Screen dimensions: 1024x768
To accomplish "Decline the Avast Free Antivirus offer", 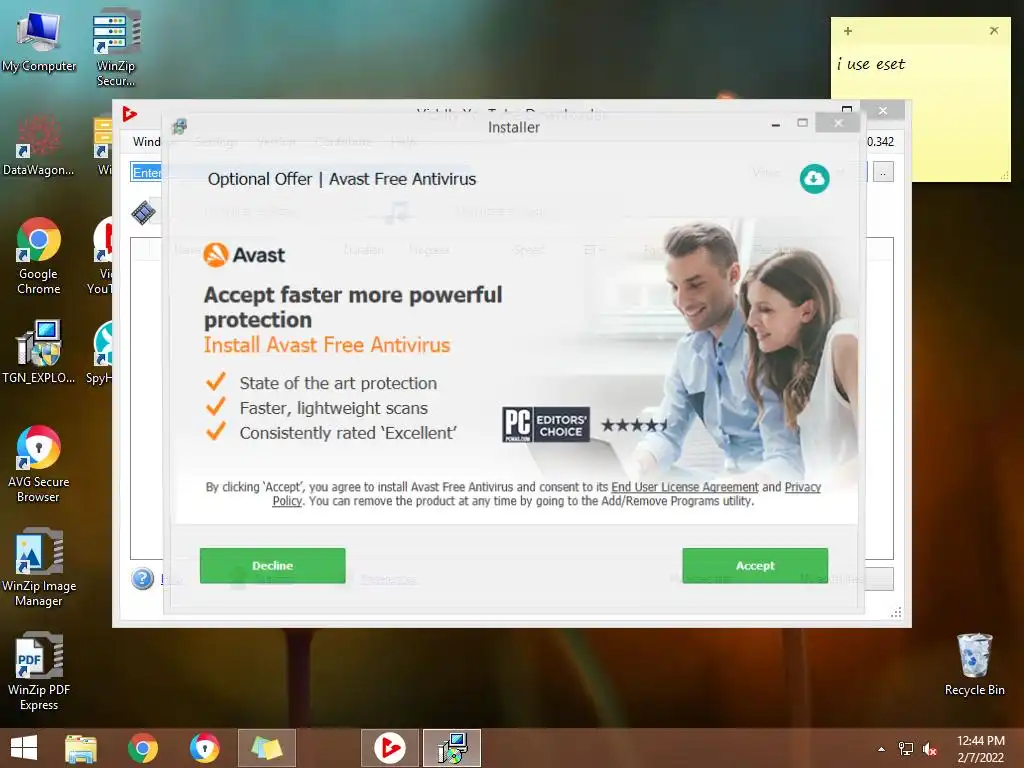I will coord(272,566).
